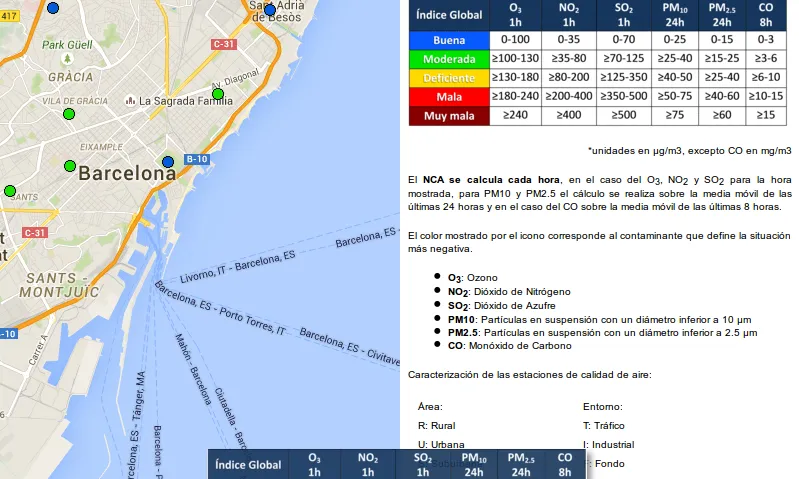Image resolution: width=799 pixels, height=479 pixels.
Task: Click the green Moderada legend swatch
Action: [449, 59]
